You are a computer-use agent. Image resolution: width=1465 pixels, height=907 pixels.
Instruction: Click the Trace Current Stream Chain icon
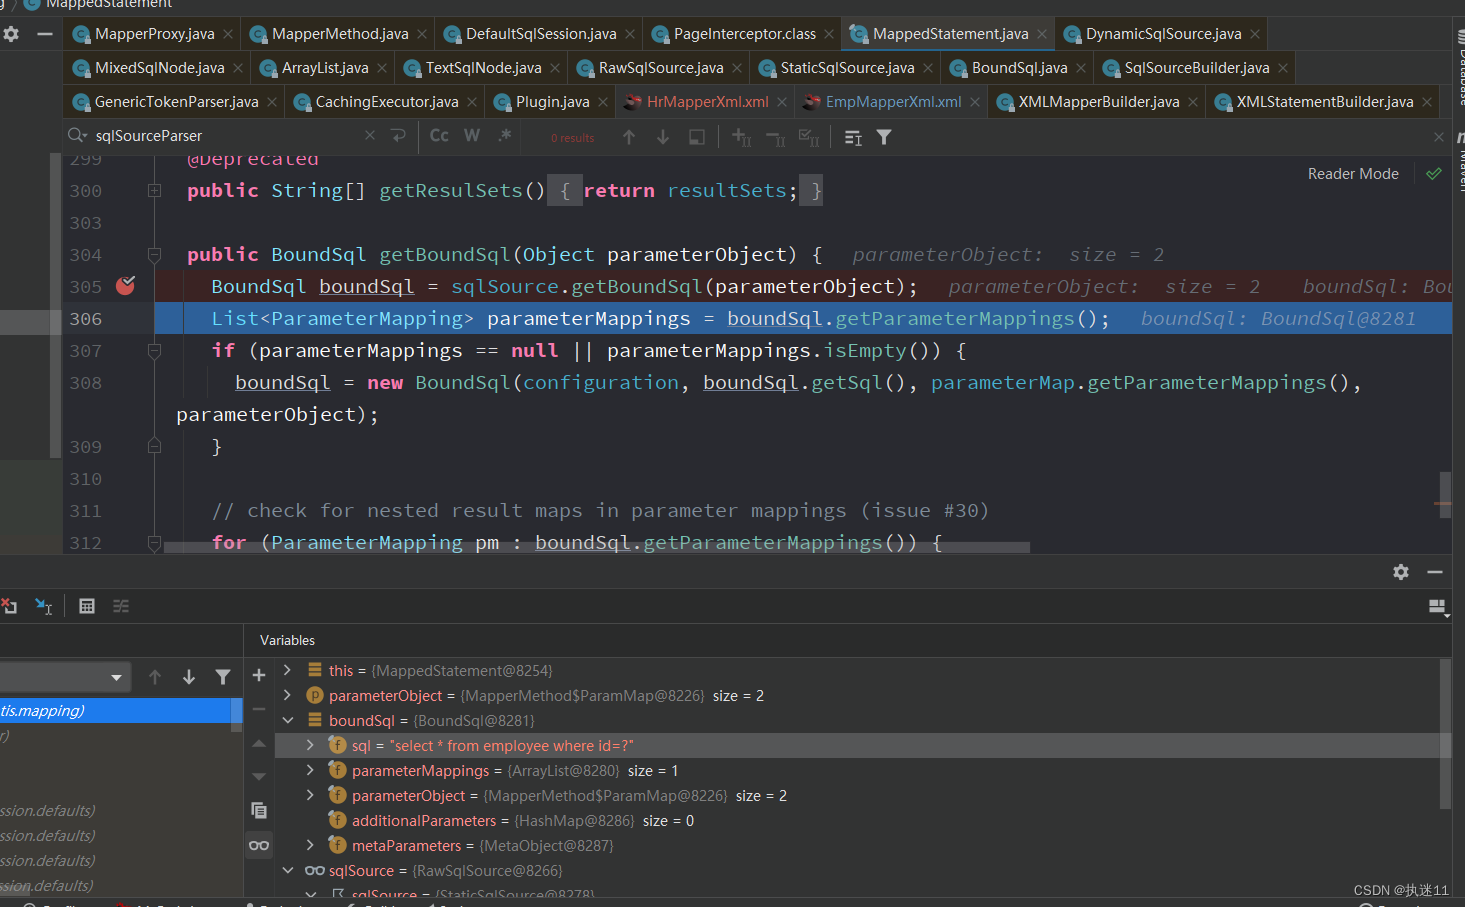[x=121, y=606]
